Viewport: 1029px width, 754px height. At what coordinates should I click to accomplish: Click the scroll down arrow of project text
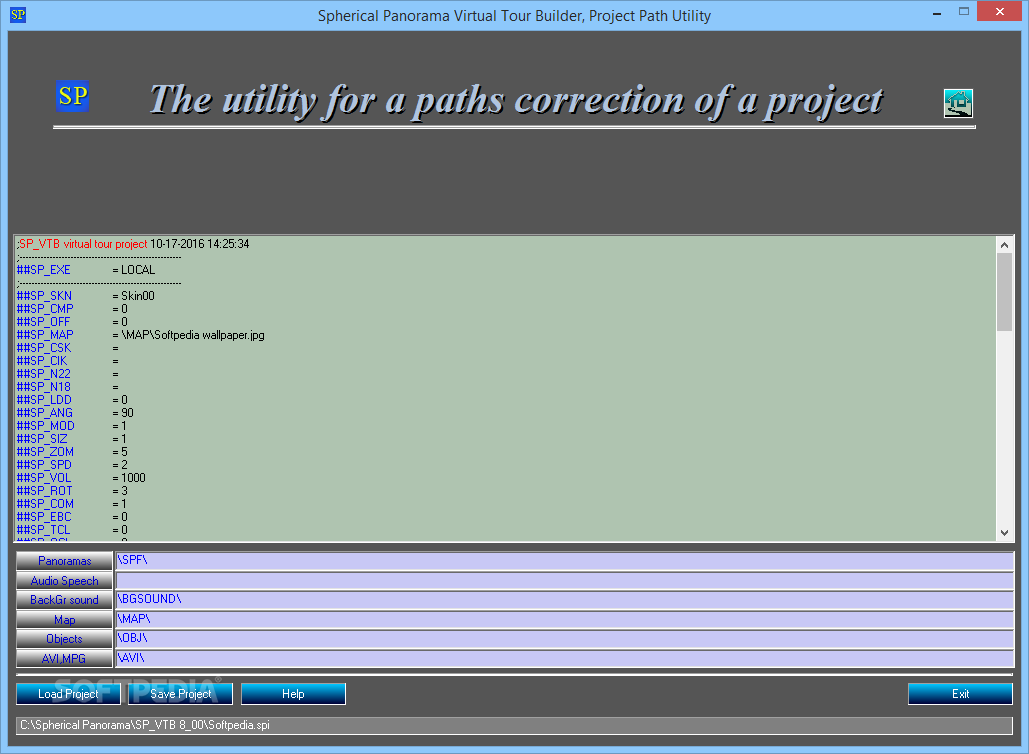tap(1004, 533)
